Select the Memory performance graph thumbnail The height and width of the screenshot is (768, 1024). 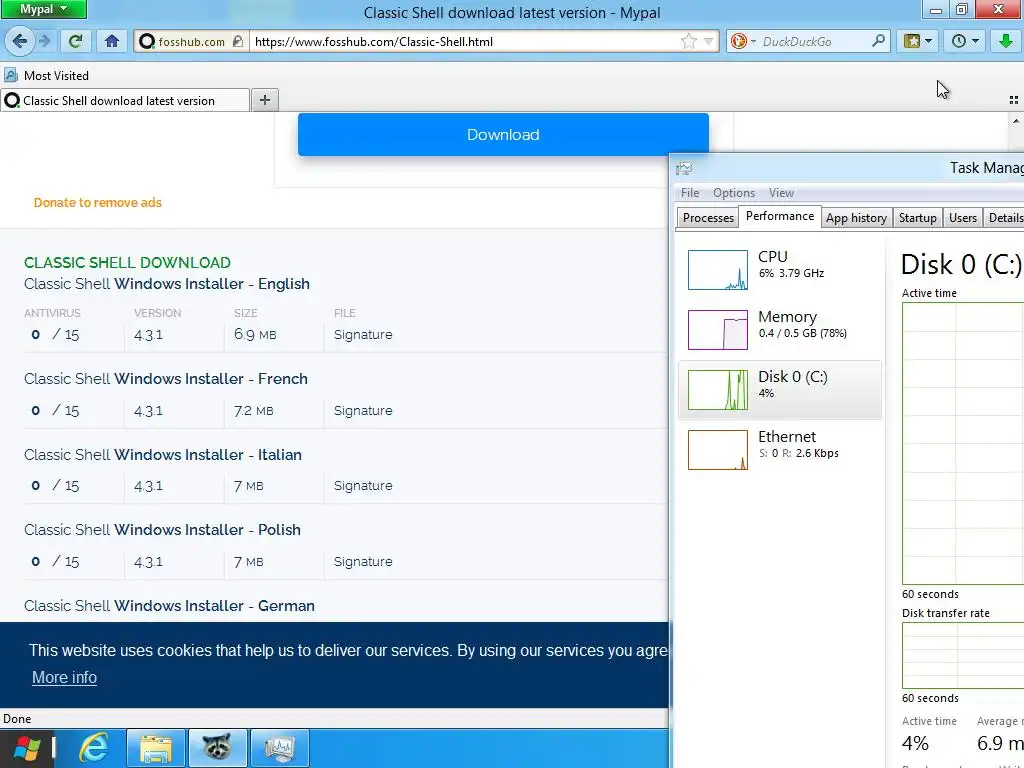click(x=718, y=330)
